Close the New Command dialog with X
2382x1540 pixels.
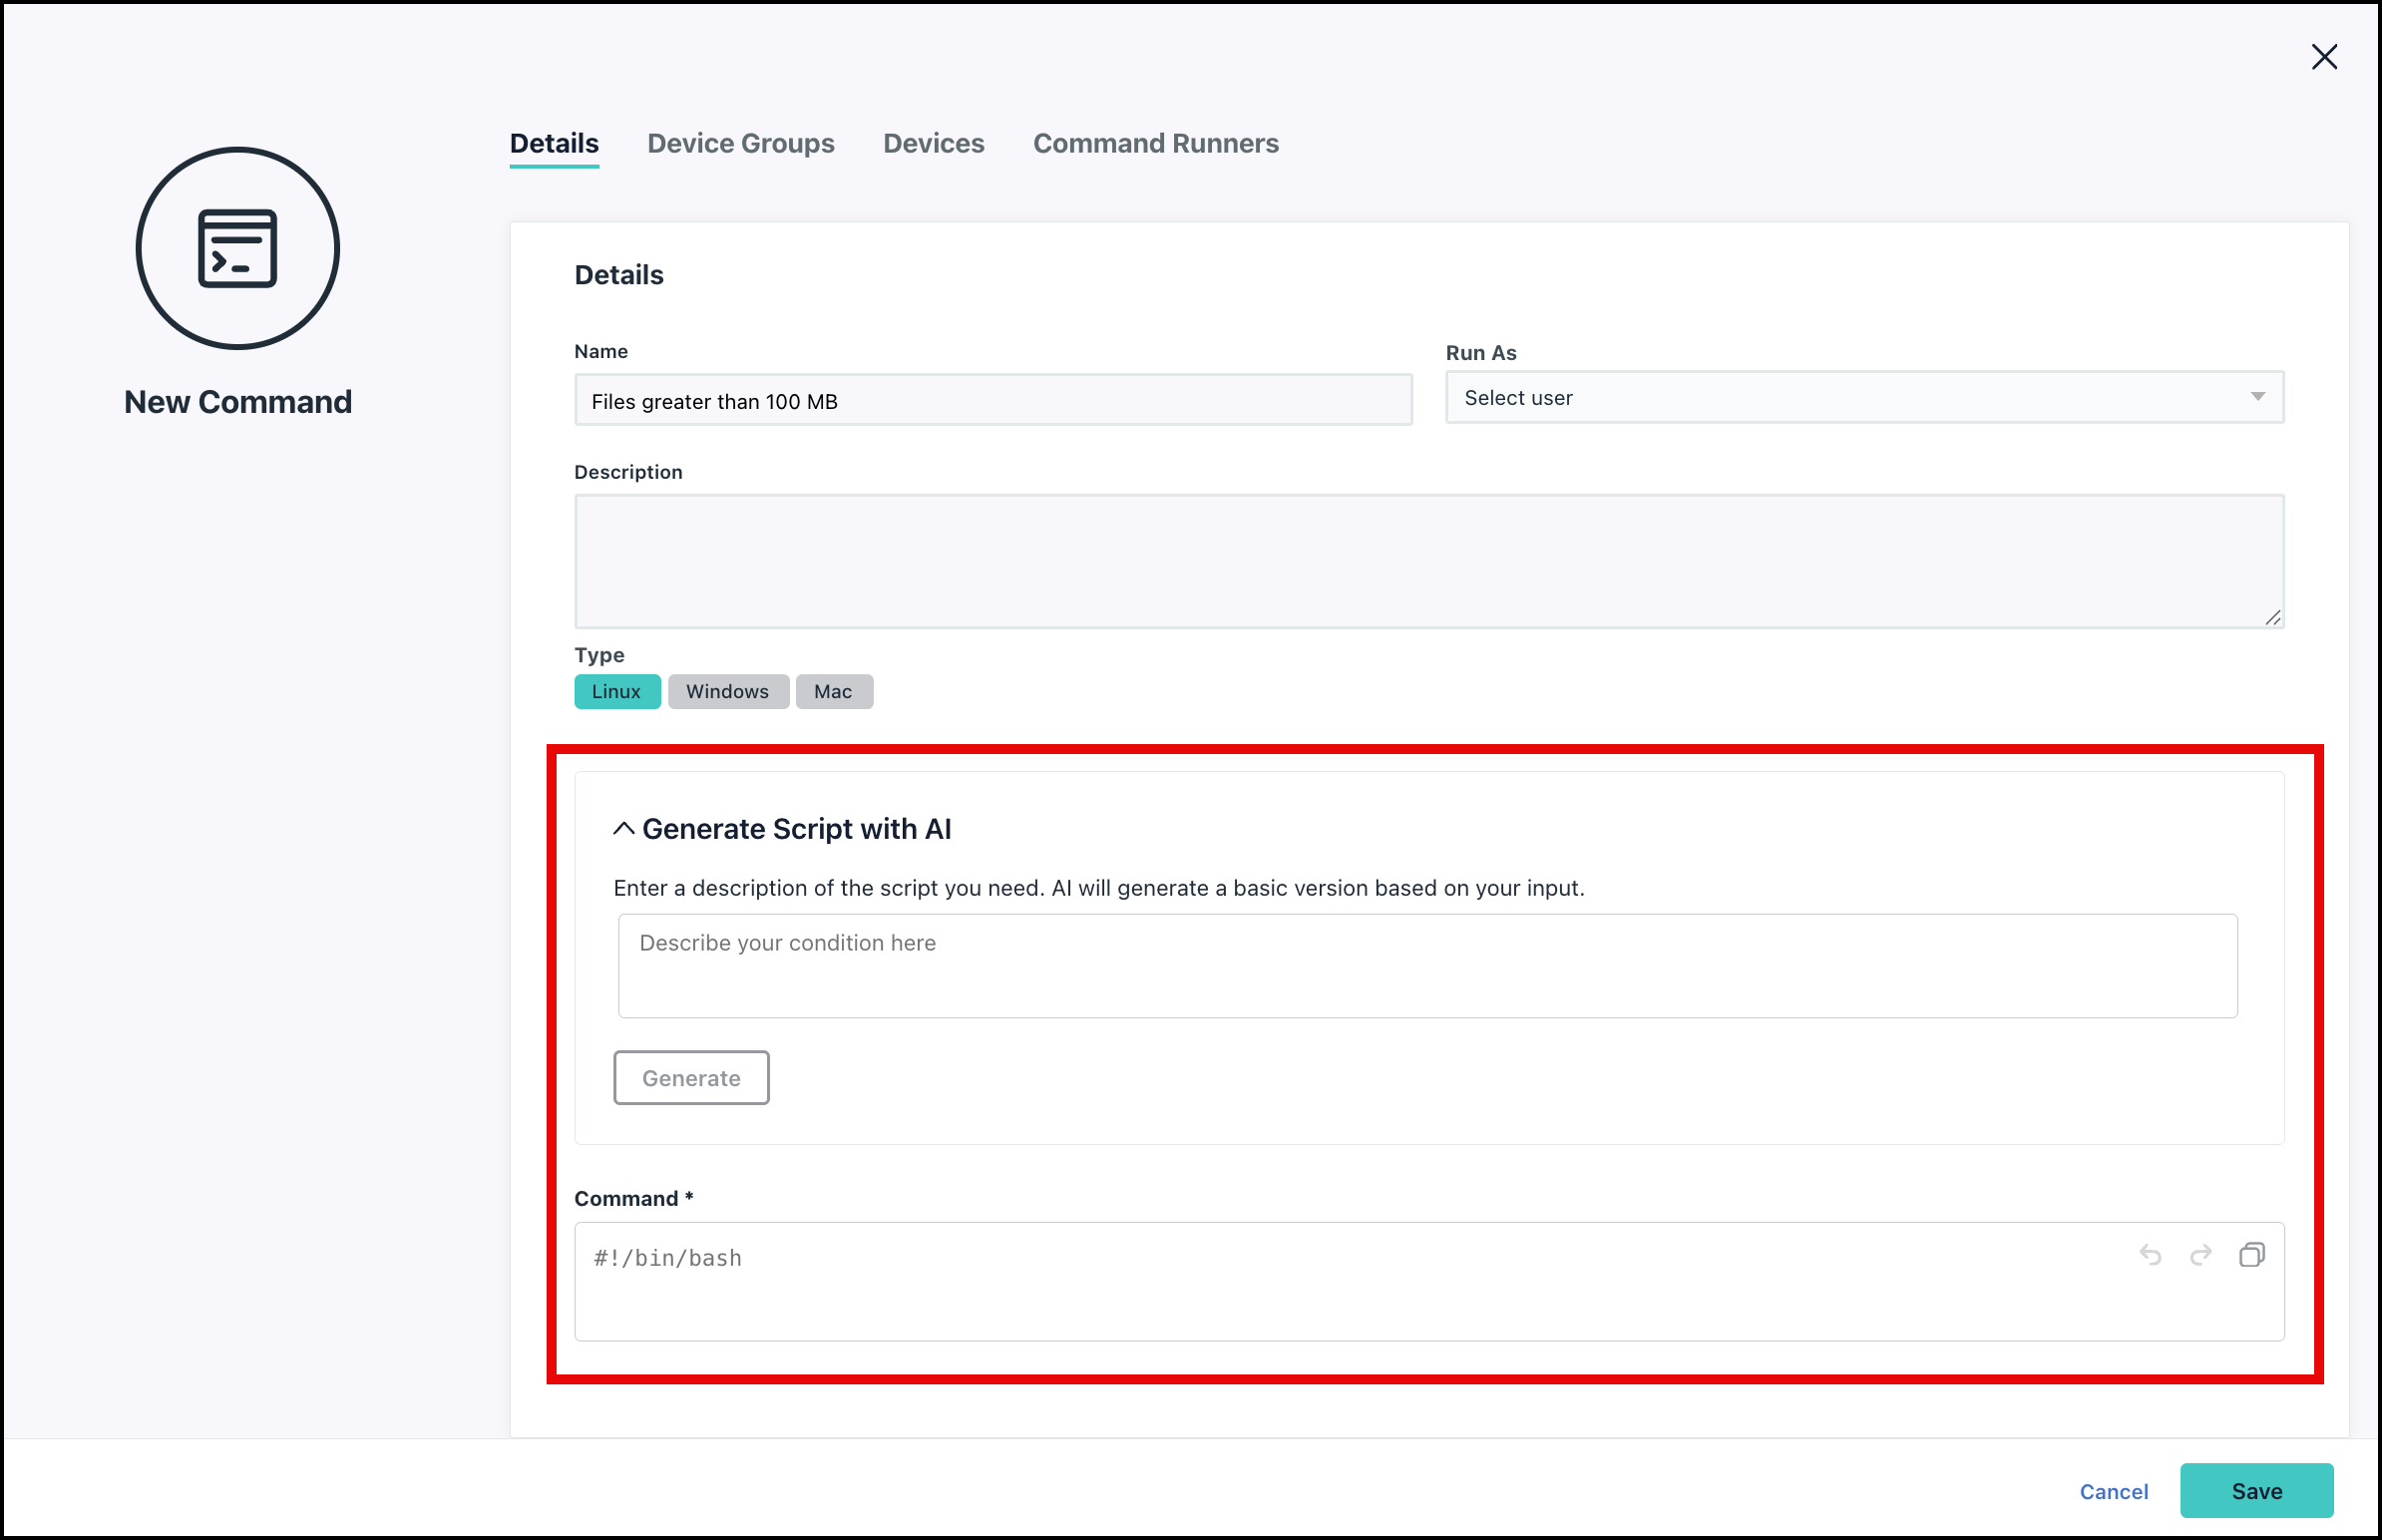(x=2324, y=57)
